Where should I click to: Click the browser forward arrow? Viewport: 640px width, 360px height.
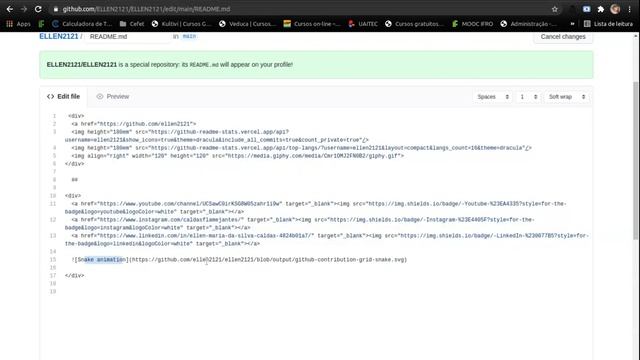coord(24,9)
